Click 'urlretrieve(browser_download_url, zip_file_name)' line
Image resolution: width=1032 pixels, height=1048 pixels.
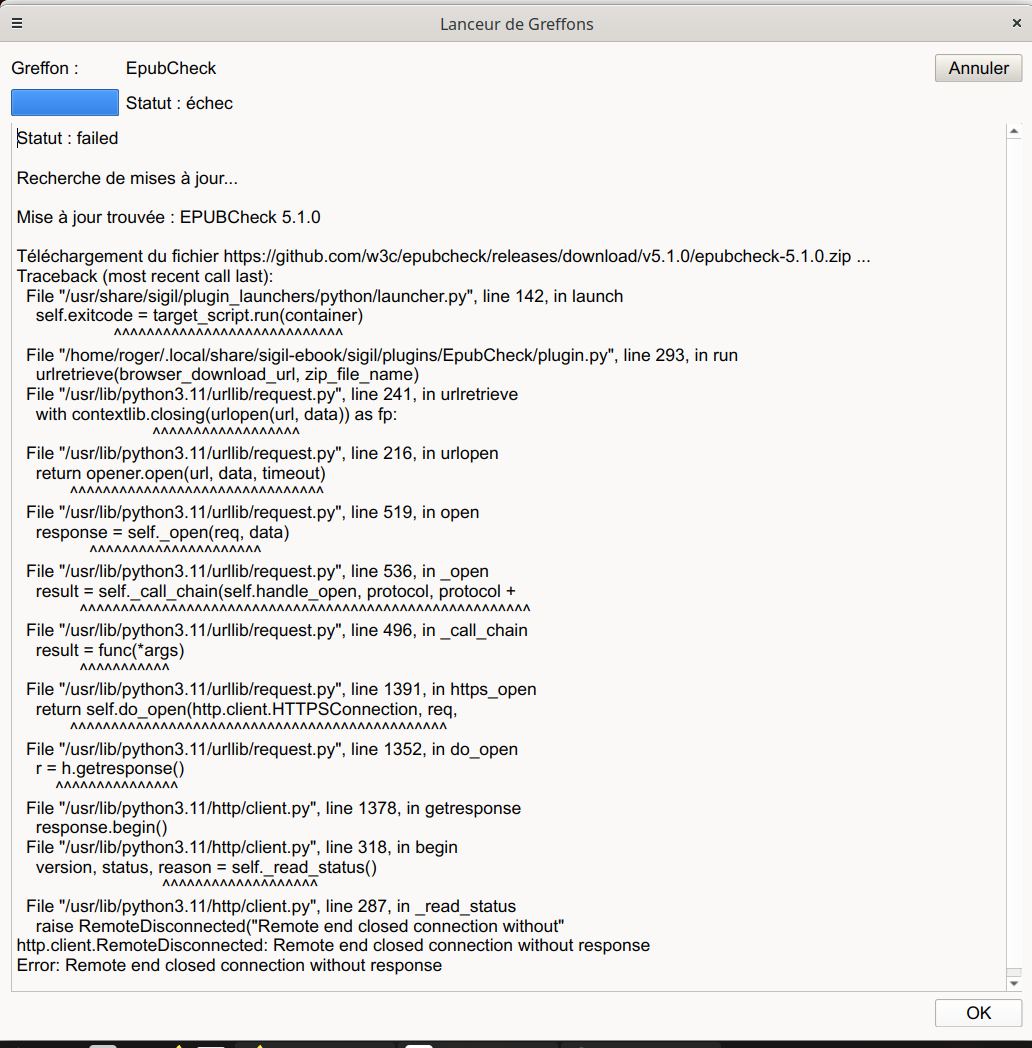(x=227, y=374)
